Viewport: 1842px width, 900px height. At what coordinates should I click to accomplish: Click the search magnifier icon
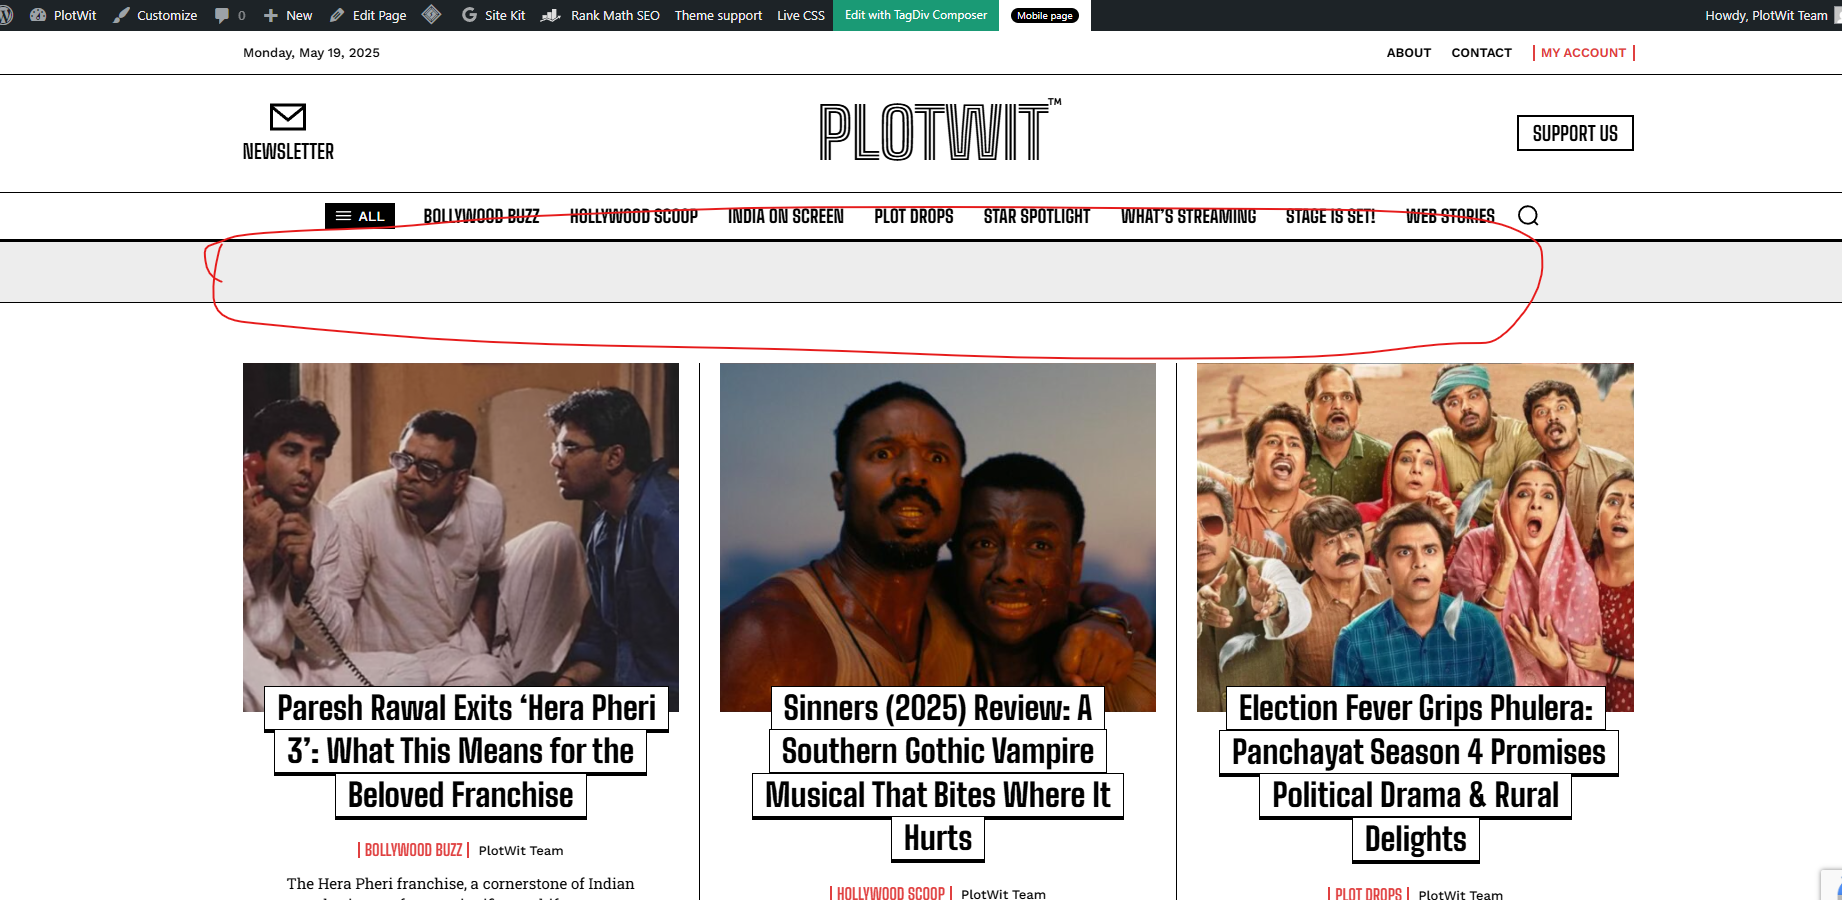[1528, 216]
